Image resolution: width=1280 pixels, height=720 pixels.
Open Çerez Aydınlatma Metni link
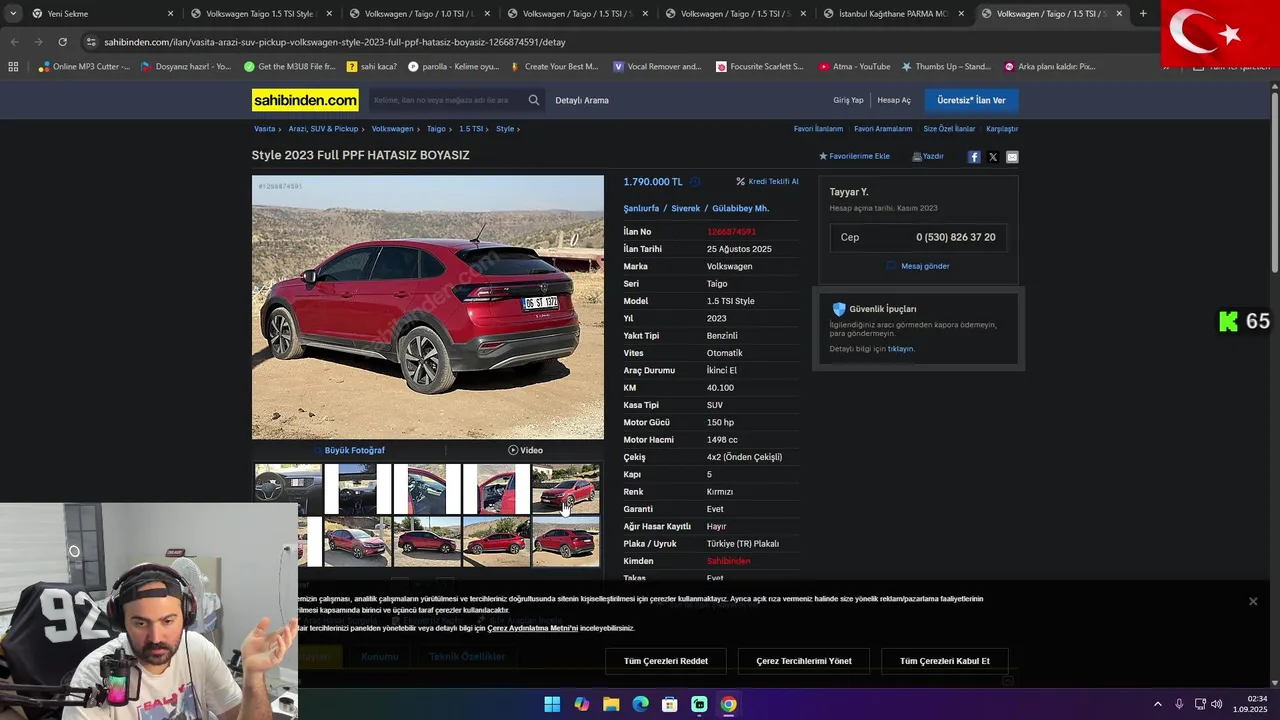[533, 628]
